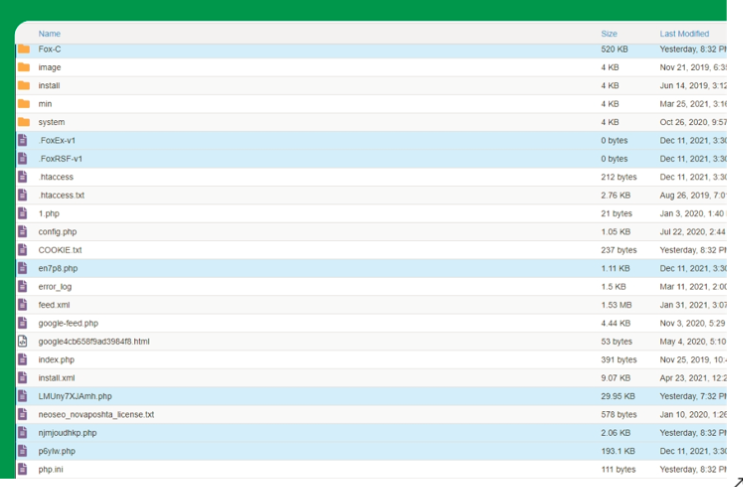Sort by the Last Modified column header

click(x=684, y=34)
